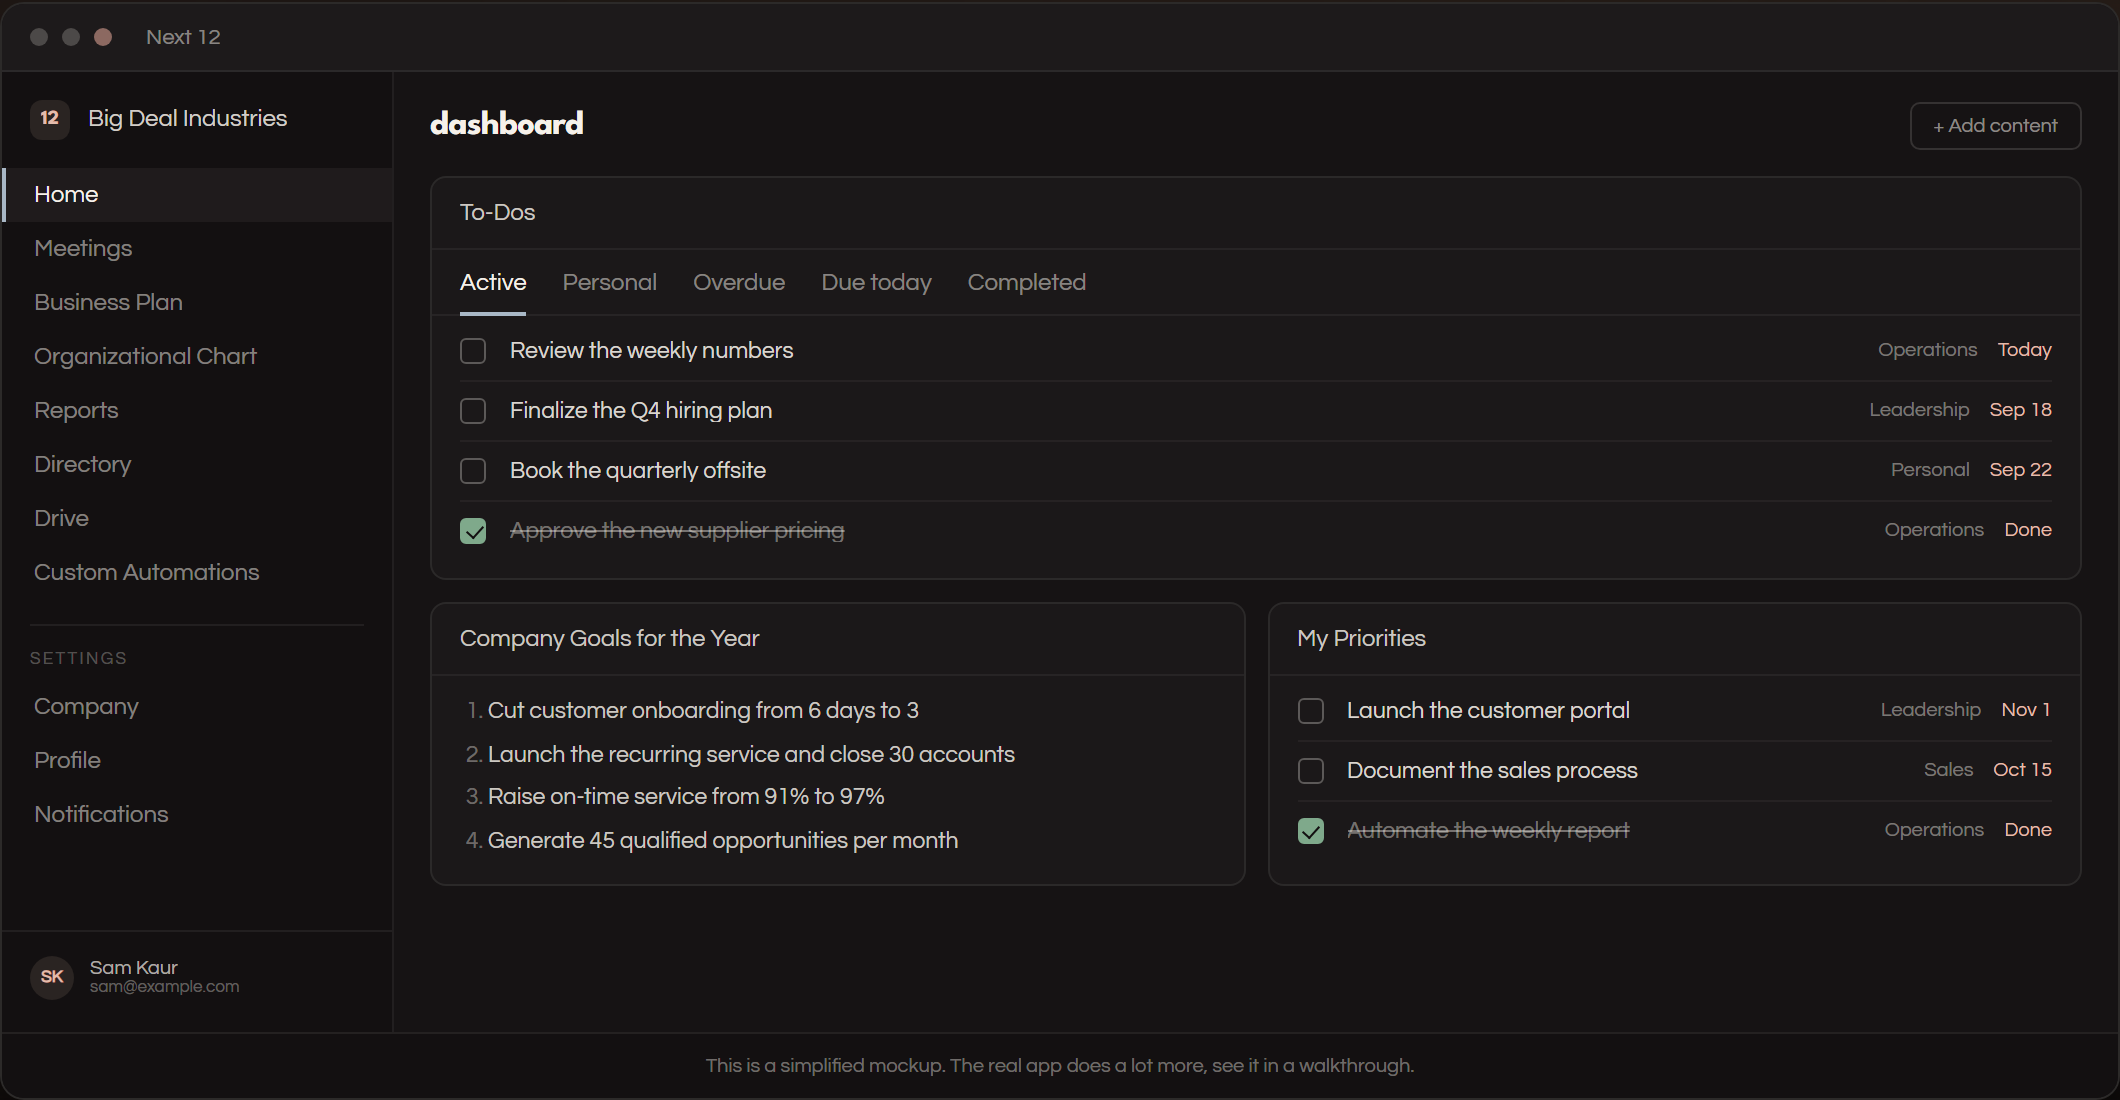Open Company settings

tap(198, 707)
